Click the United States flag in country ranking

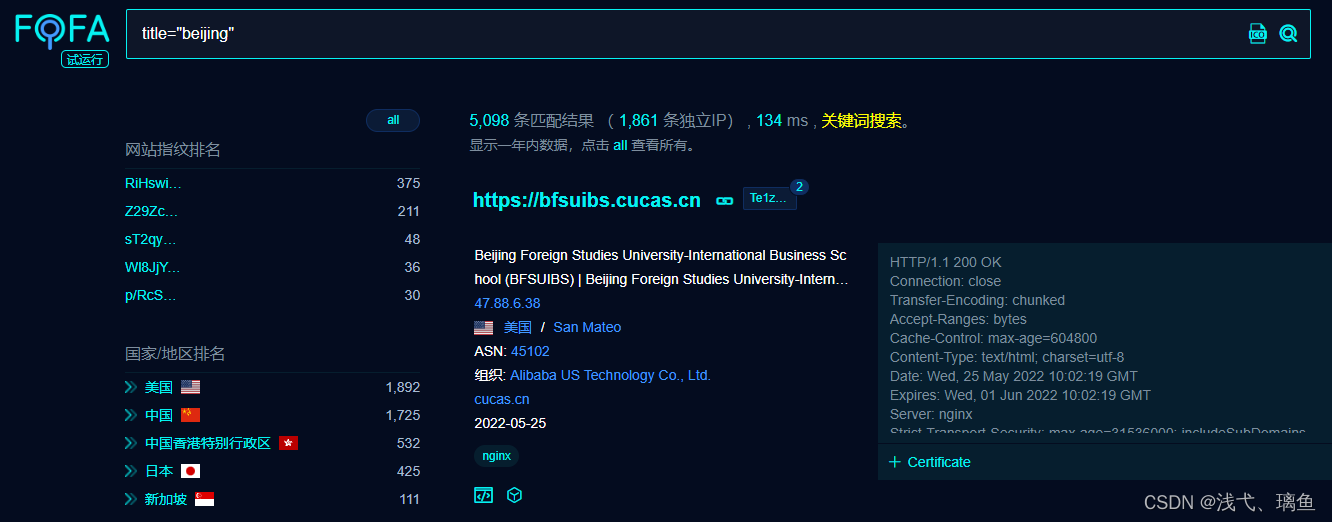[191, 387]
